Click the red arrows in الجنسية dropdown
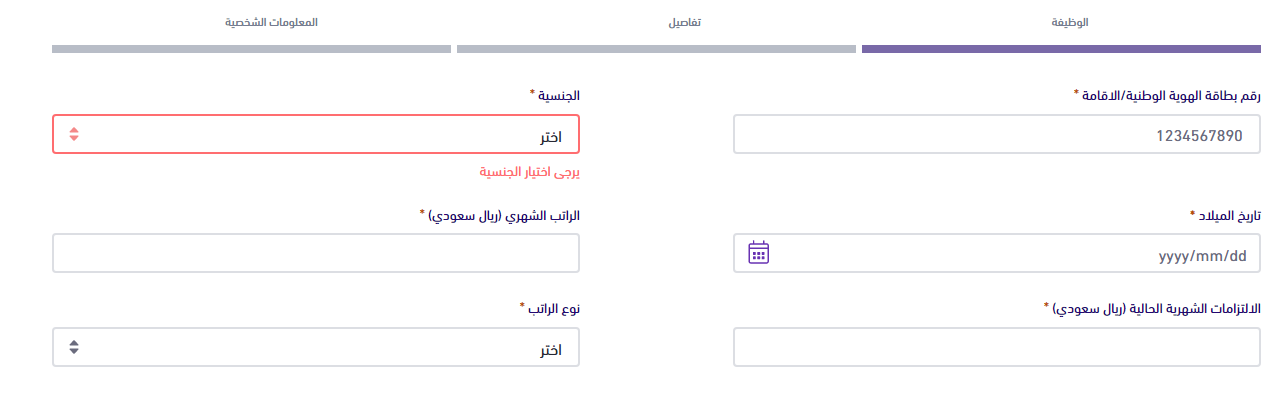The height and width of the screenshot is (403, 1279). coord(74,134)
